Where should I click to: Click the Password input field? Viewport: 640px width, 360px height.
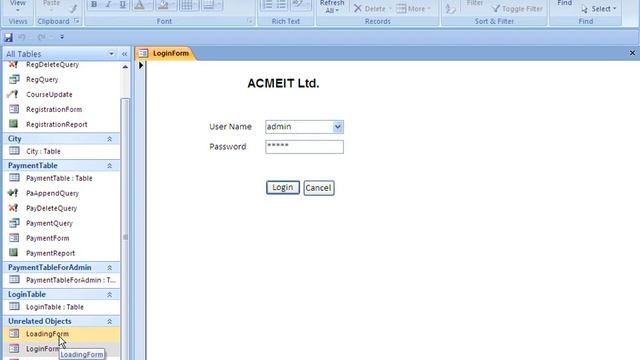point(304,147)
